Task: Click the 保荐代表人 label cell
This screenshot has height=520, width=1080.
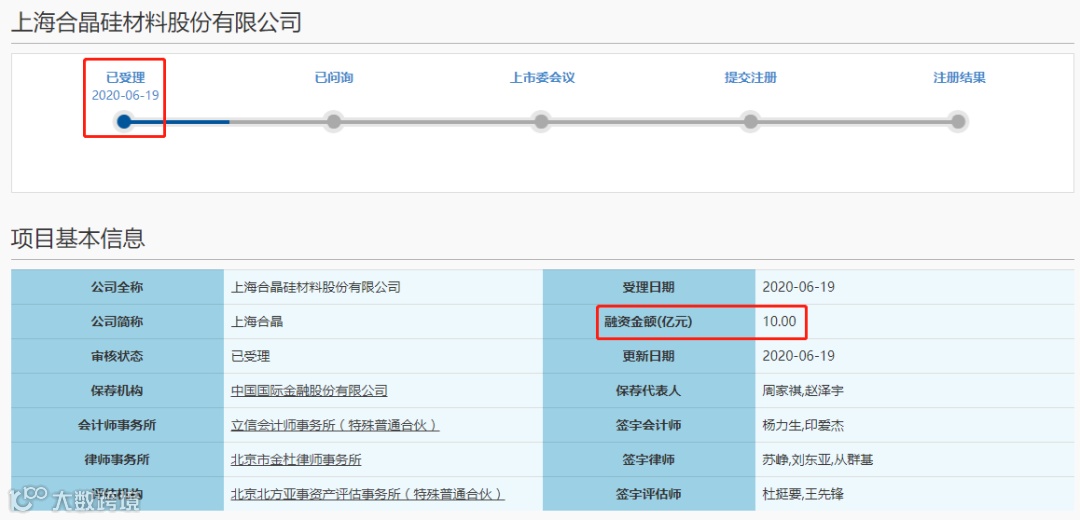Action: (x=649, y=391)
